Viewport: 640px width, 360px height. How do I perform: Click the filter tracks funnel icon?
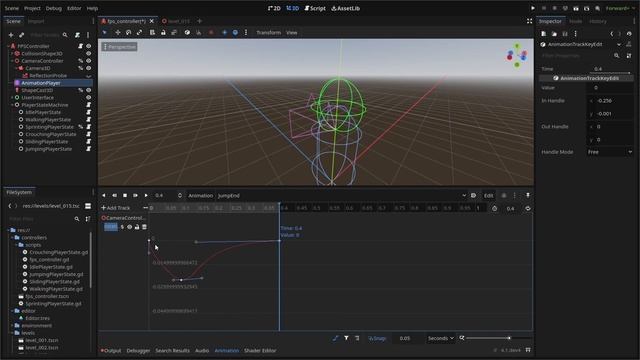(x=346, y=338)
